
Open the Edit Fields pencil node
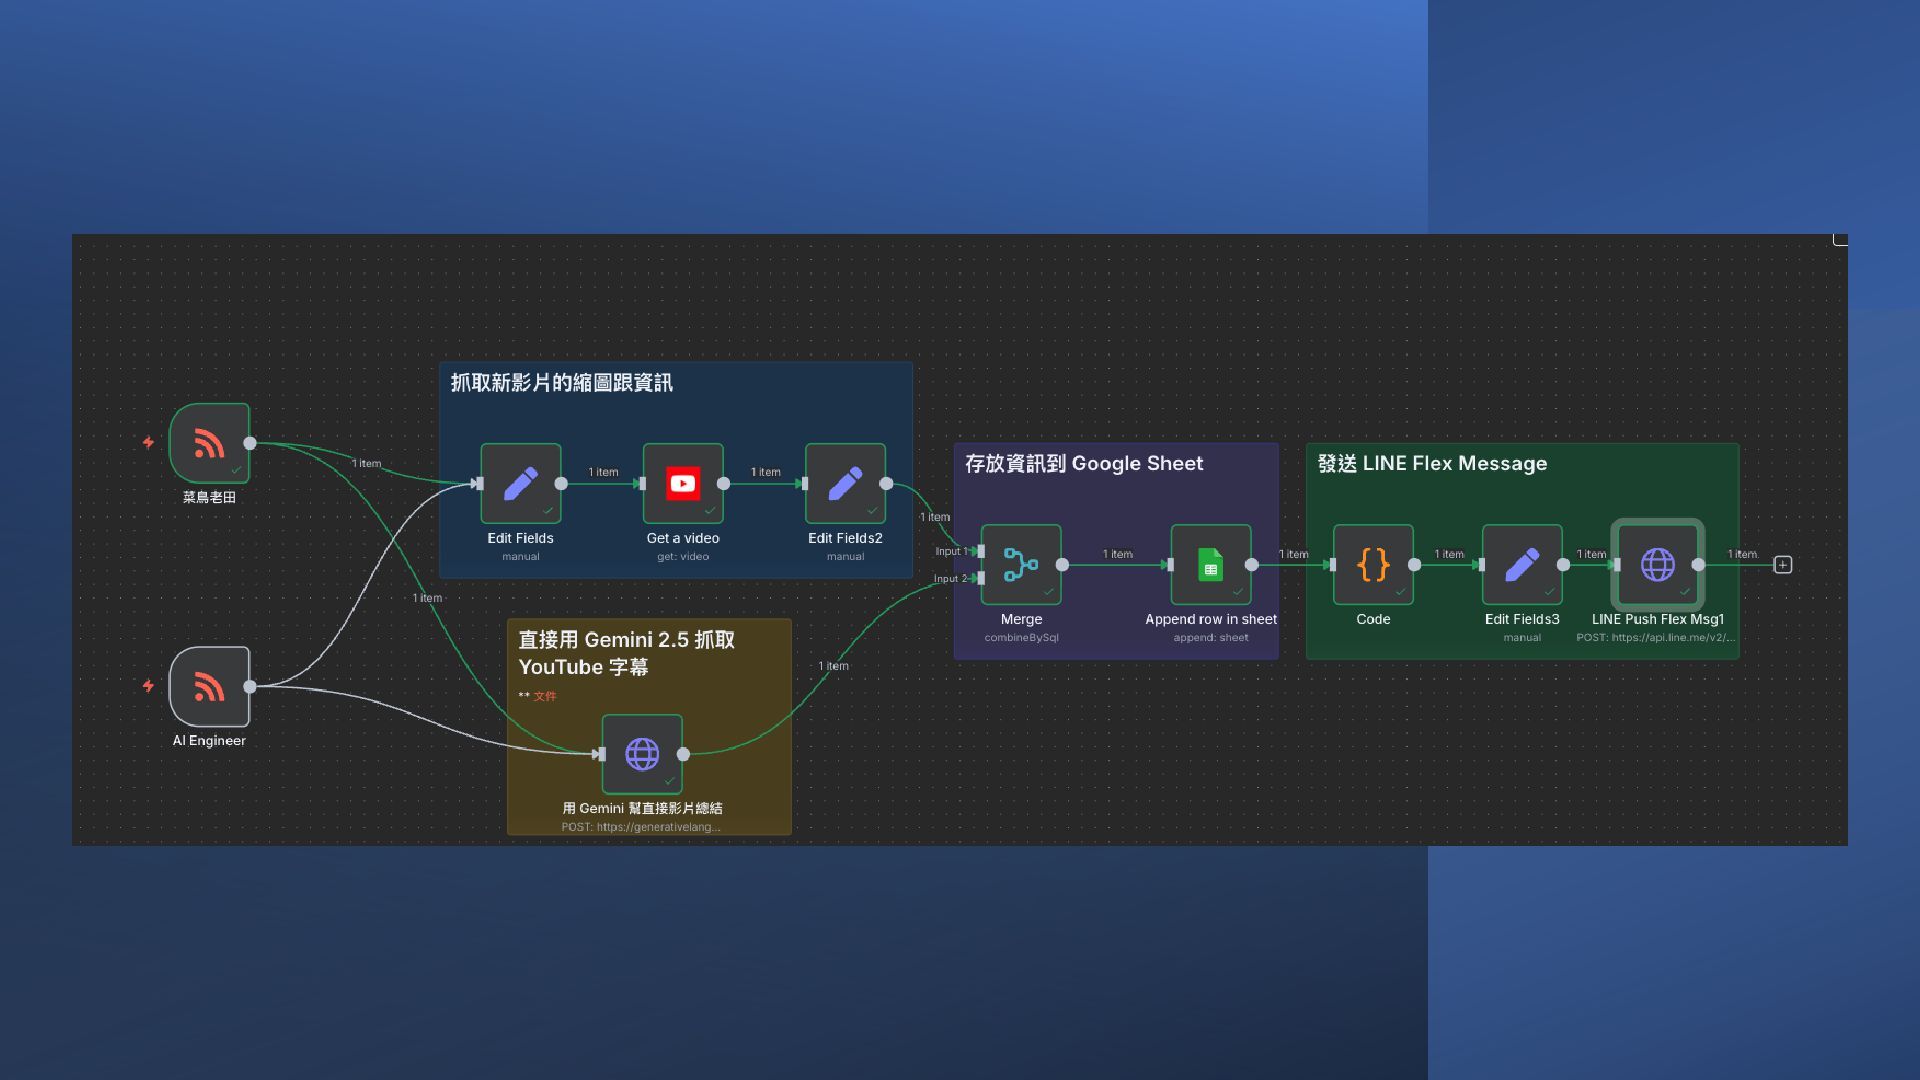(x=520, y=483)
